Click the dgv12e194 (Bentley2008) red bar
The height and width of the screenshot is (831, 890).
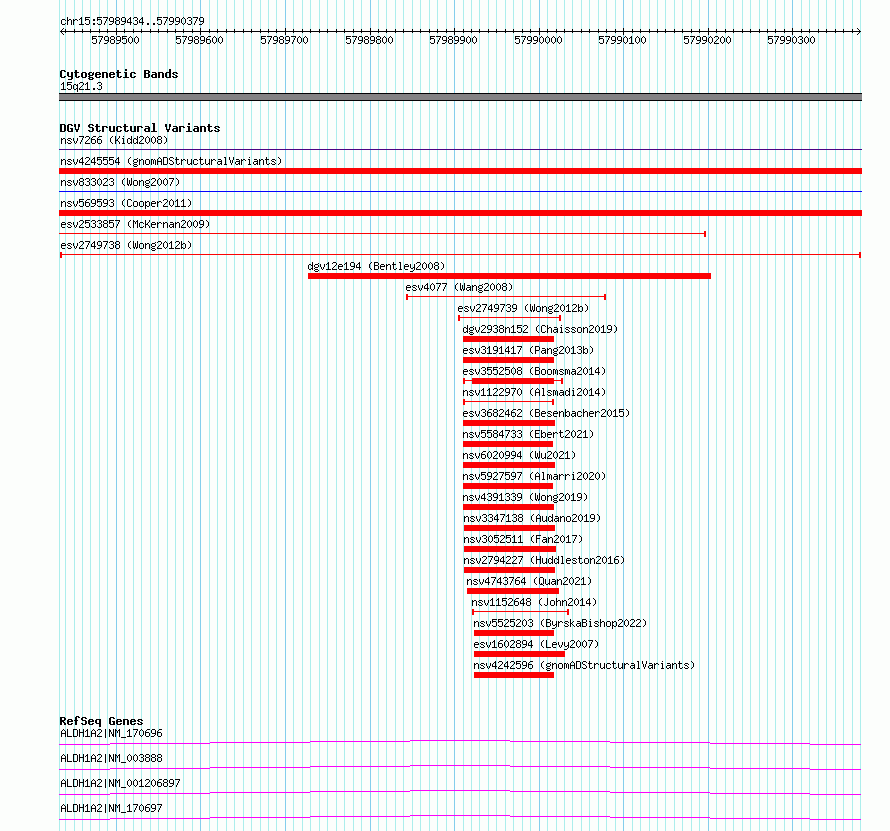509,276
